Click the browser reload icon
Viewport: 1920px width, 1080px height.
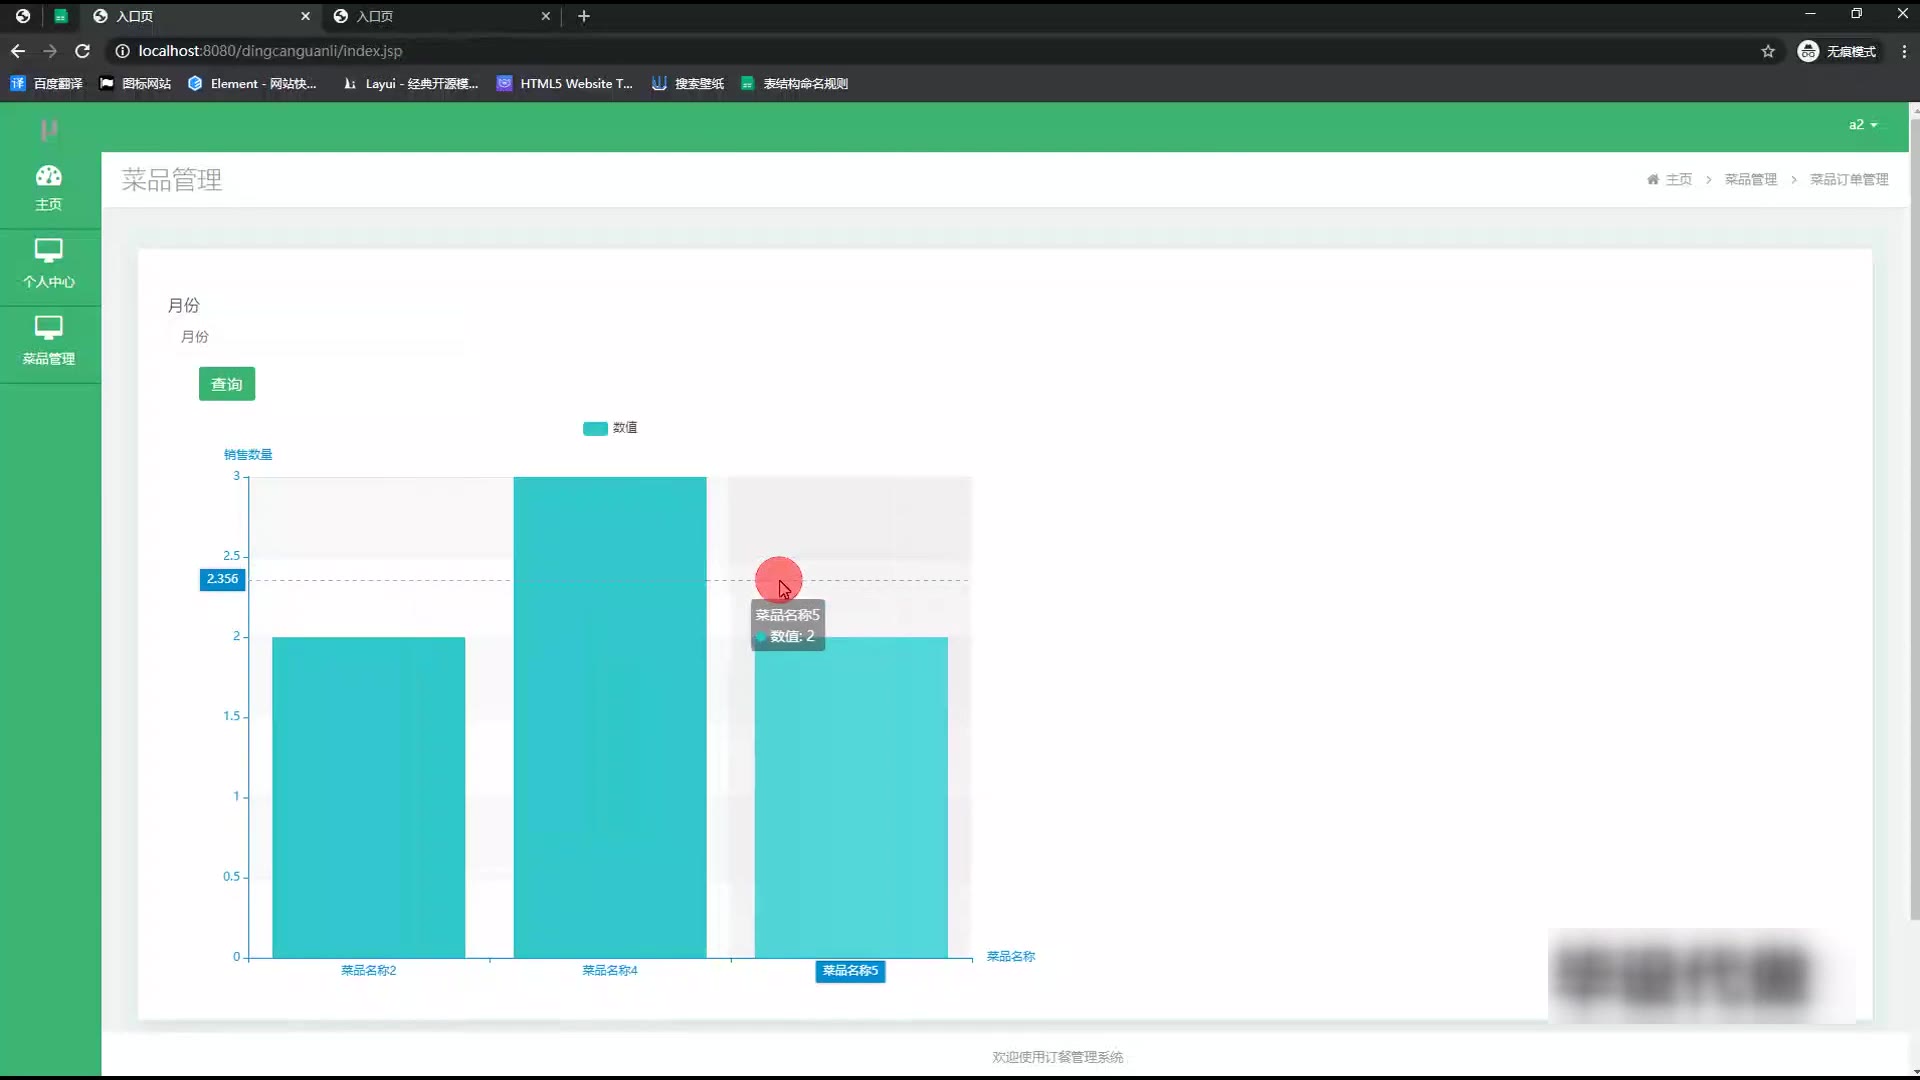tap(83, 51)
